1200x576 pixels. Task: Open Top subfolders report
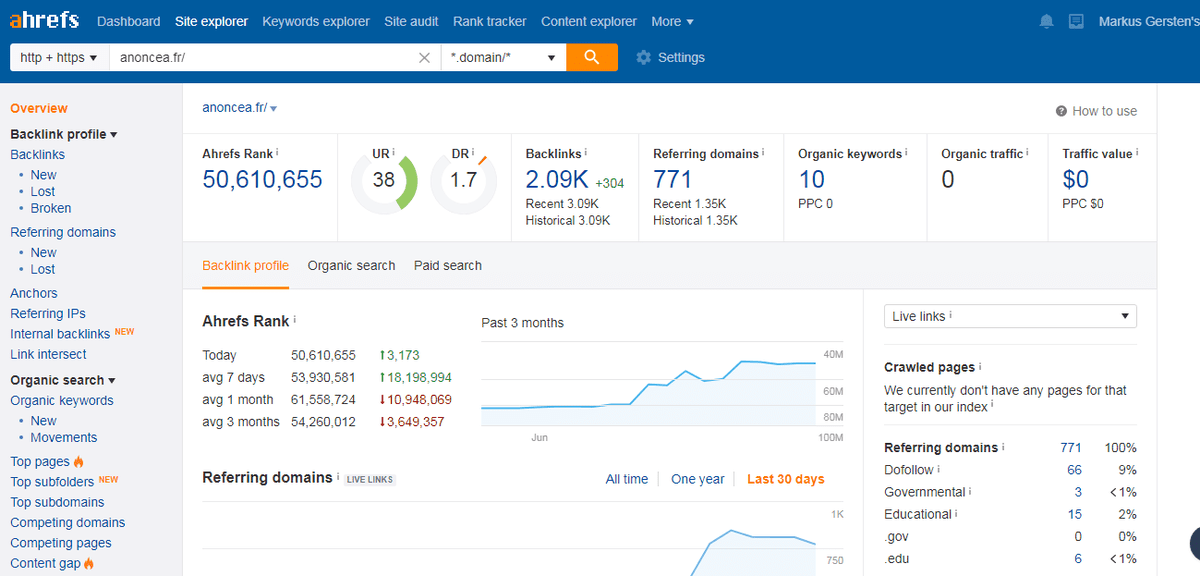(x=52, y=482)
